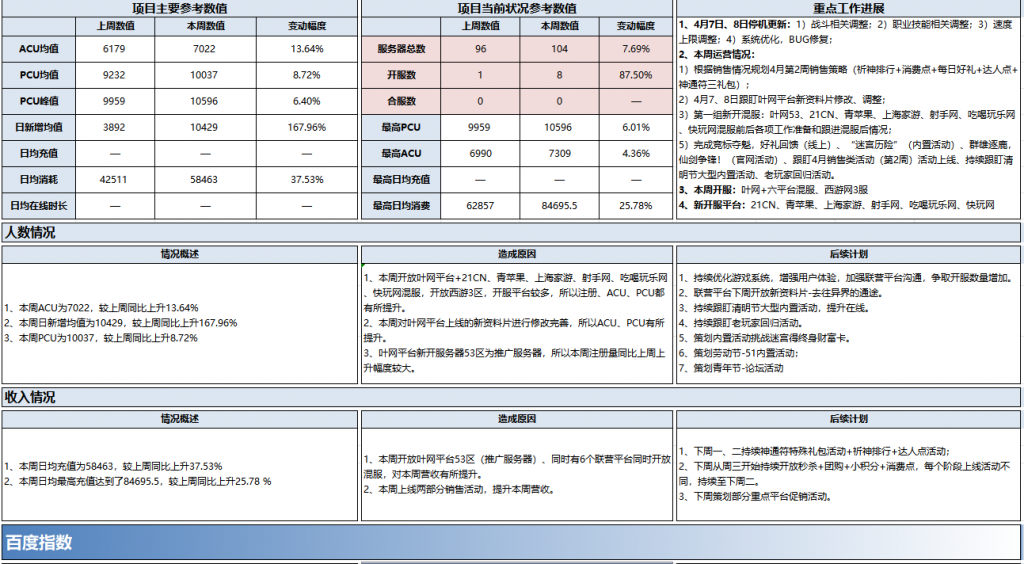
Task: Click the line 本周PCU为10037
Action: (x=101, y=338)
